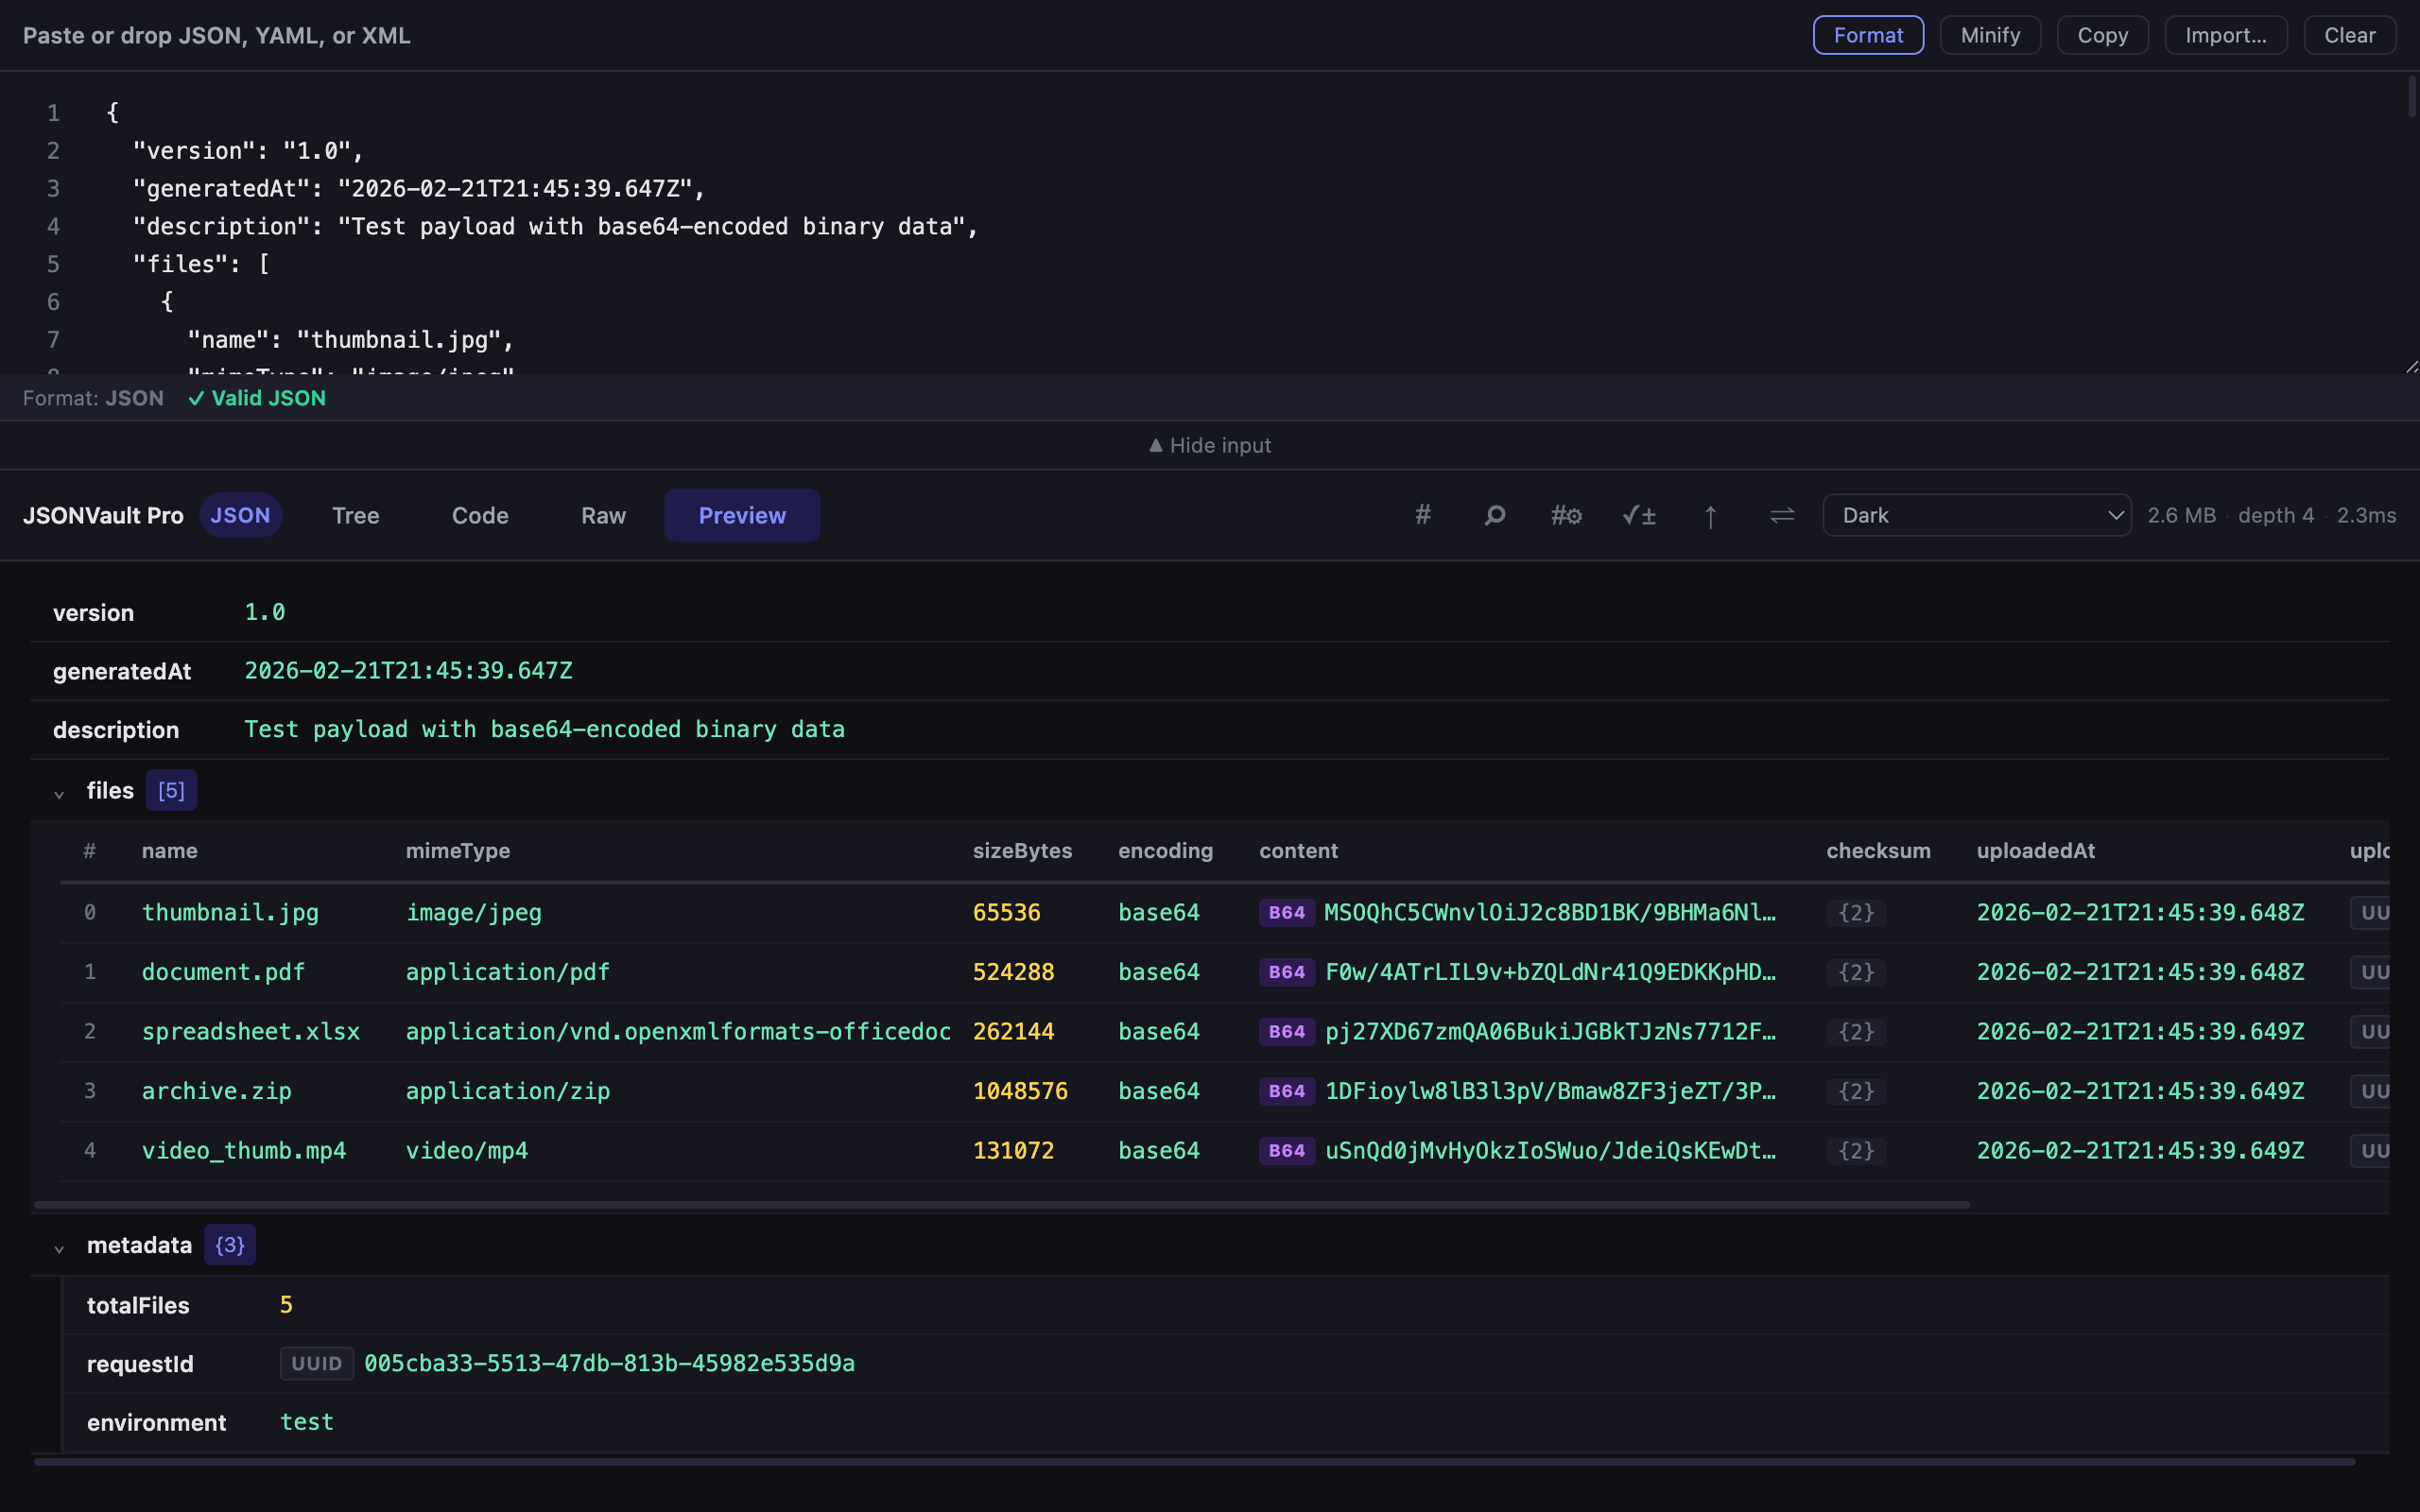Screen dimensions: 2420x1512
Task: Collapse the metadata object section
Action: click(59, 1247)
